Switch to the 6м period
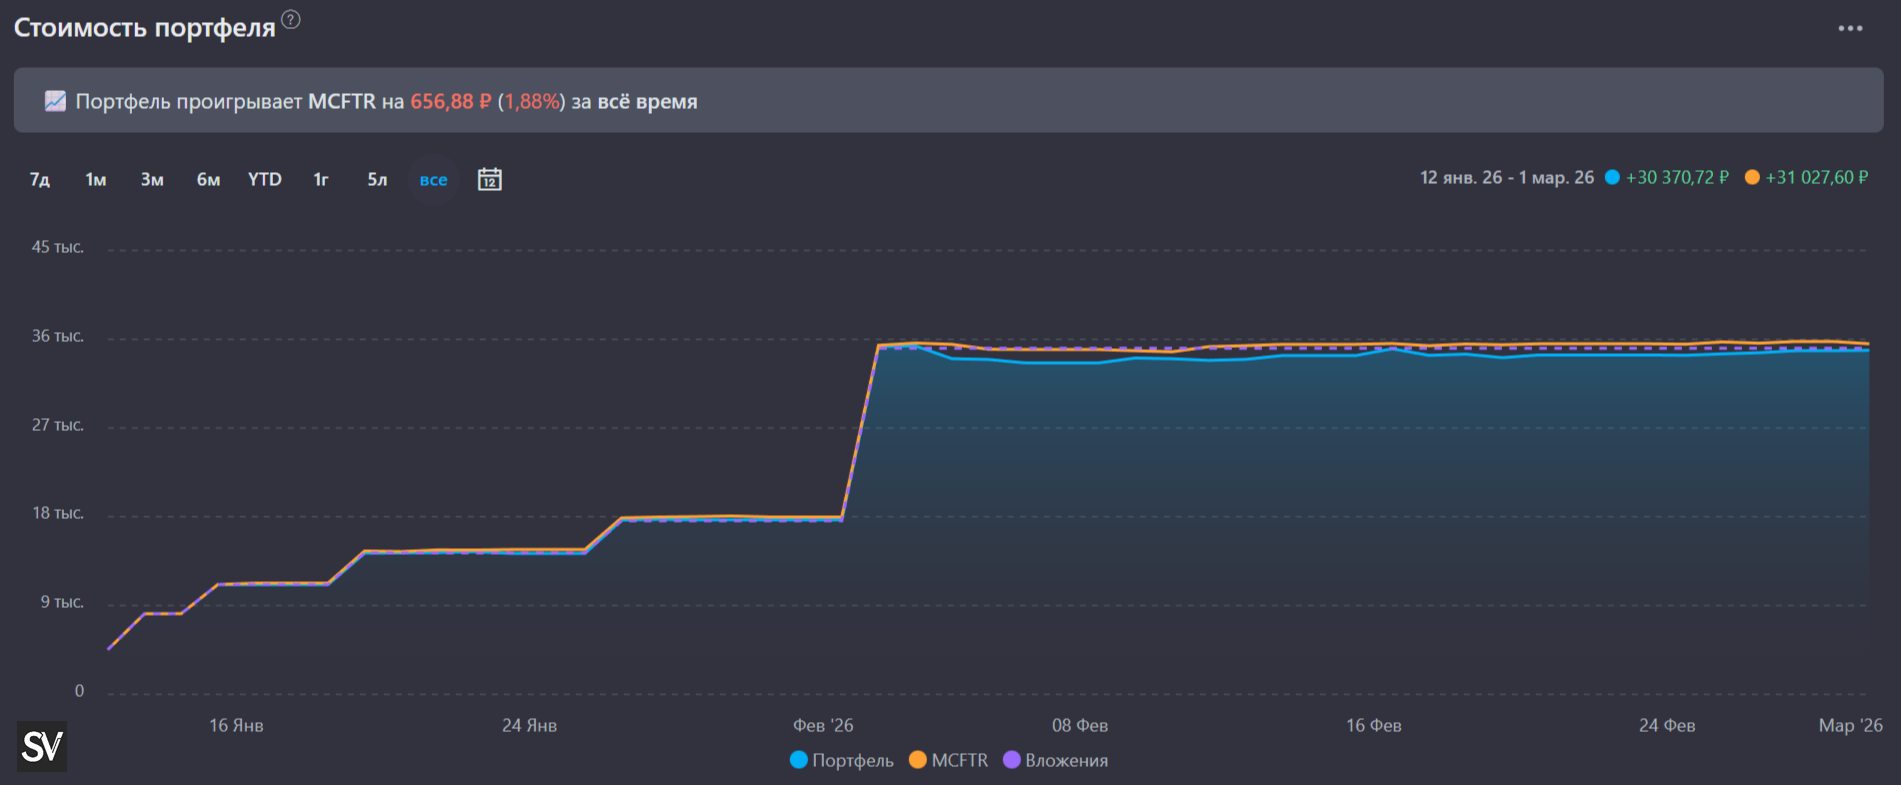Screen dimensions: 1901x785 point(208,179)
